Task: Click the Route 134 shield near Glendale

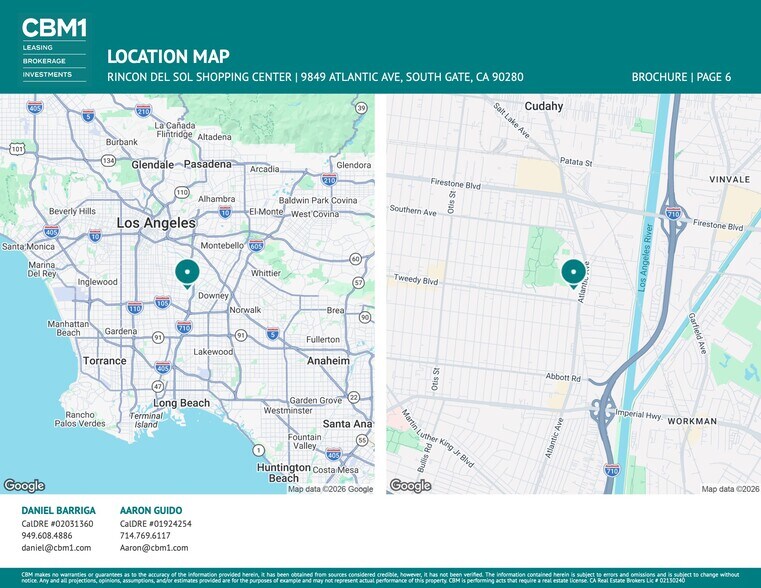Action: (x=108, y=161)
